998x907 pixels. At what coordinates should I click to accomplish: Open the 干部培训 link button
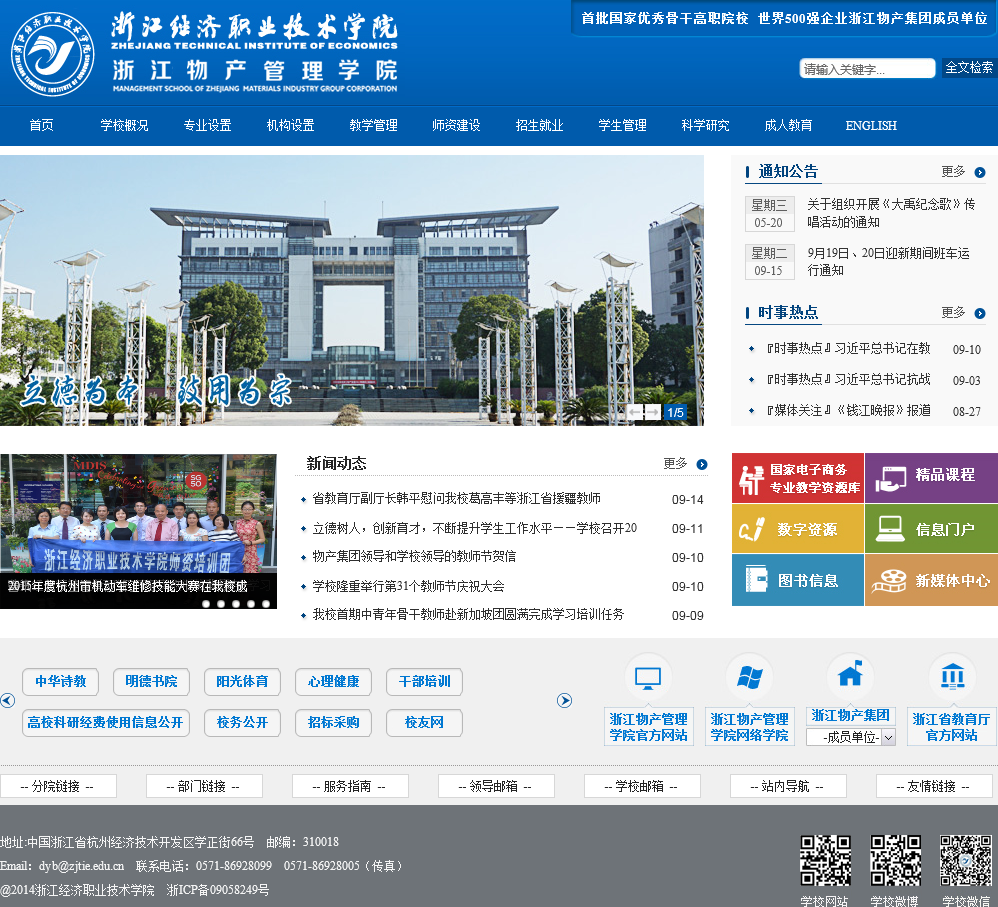[x=425, y=682]
